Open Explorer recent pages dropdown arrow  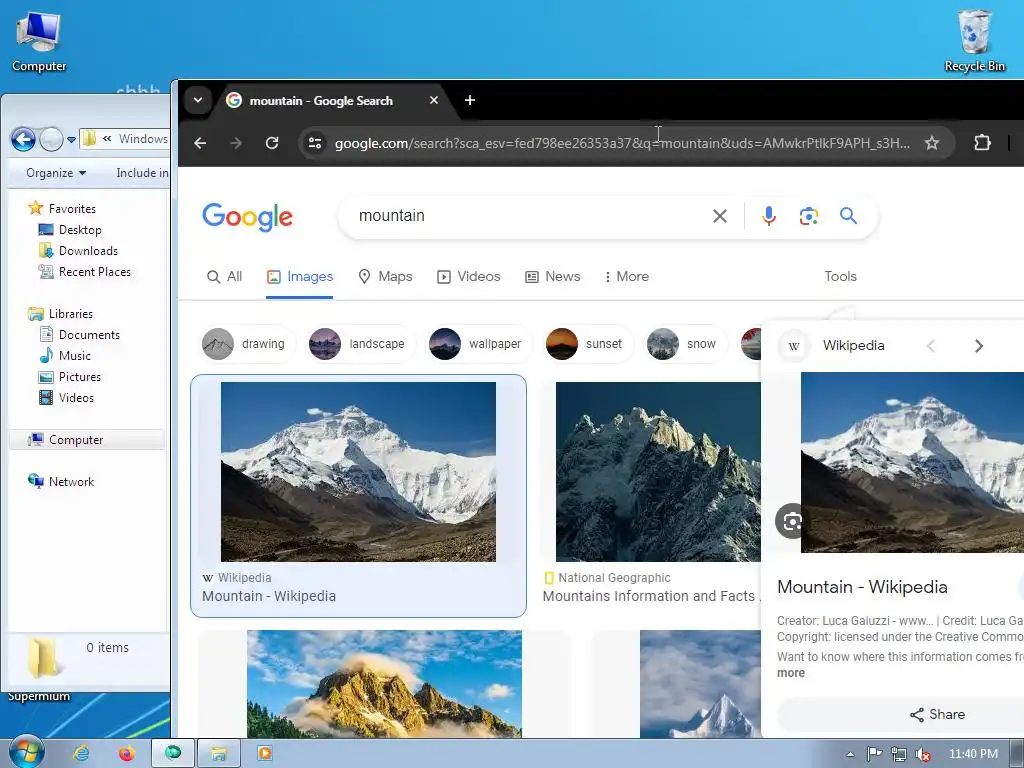click(x=71, y=139)
